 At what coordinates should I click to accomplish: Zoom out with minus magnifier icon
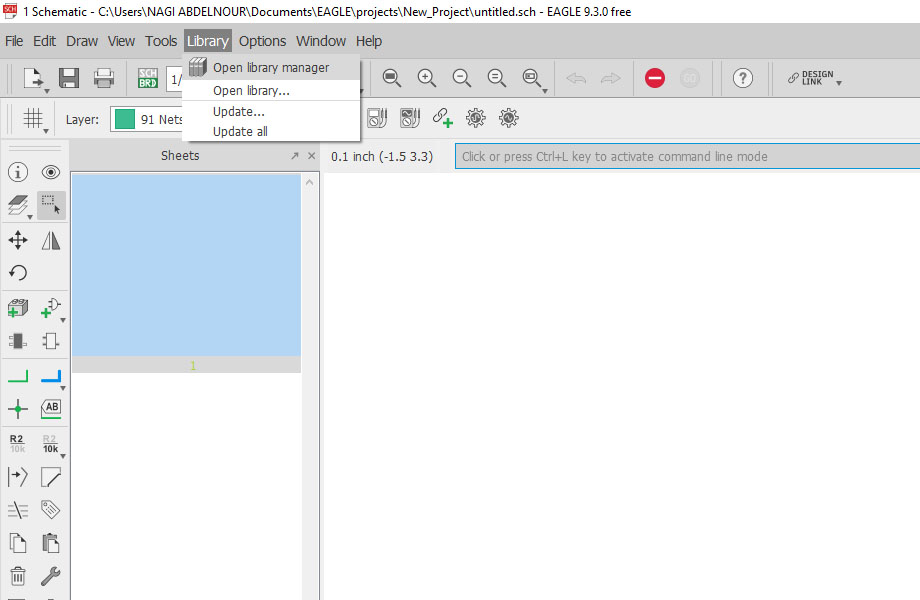tap(462, 78)
